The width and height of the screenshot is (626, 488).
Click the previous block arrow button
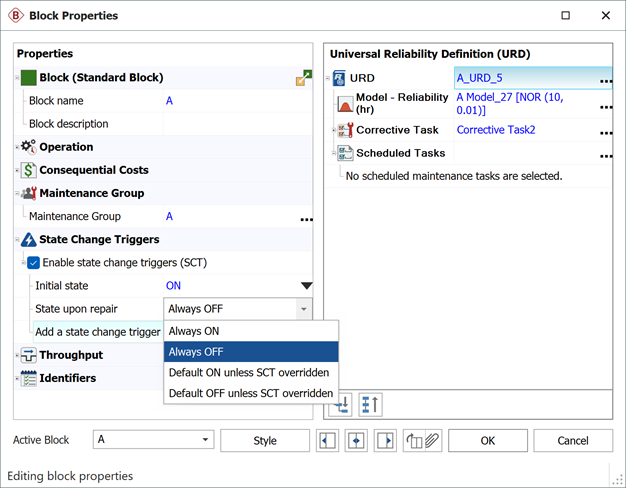point(326,441)
